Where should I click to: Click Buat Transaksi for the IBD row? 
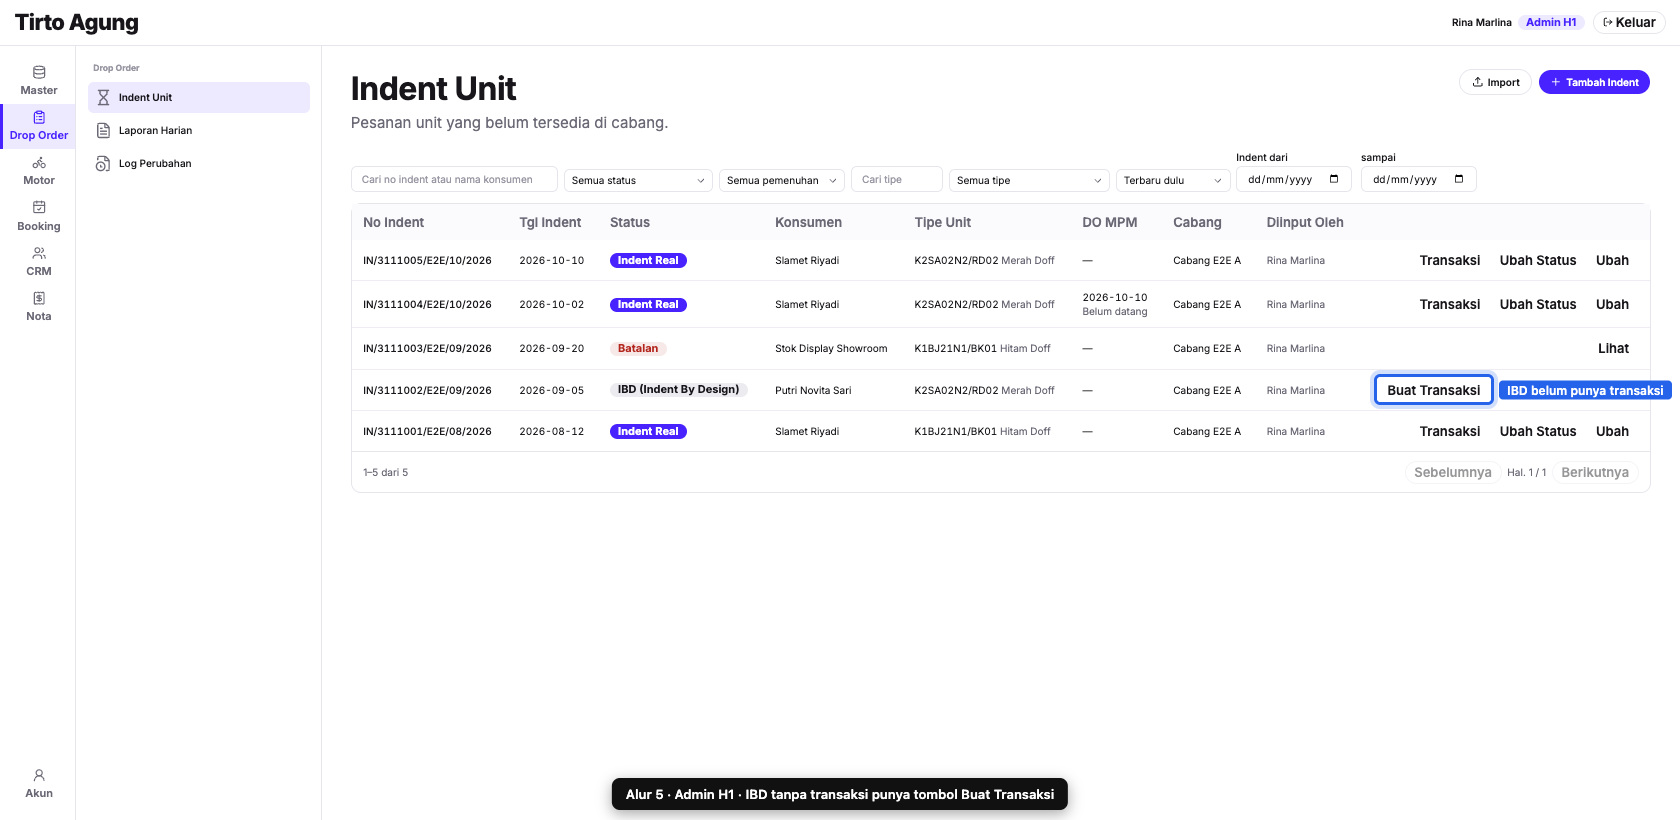[x=1433, y=390]
